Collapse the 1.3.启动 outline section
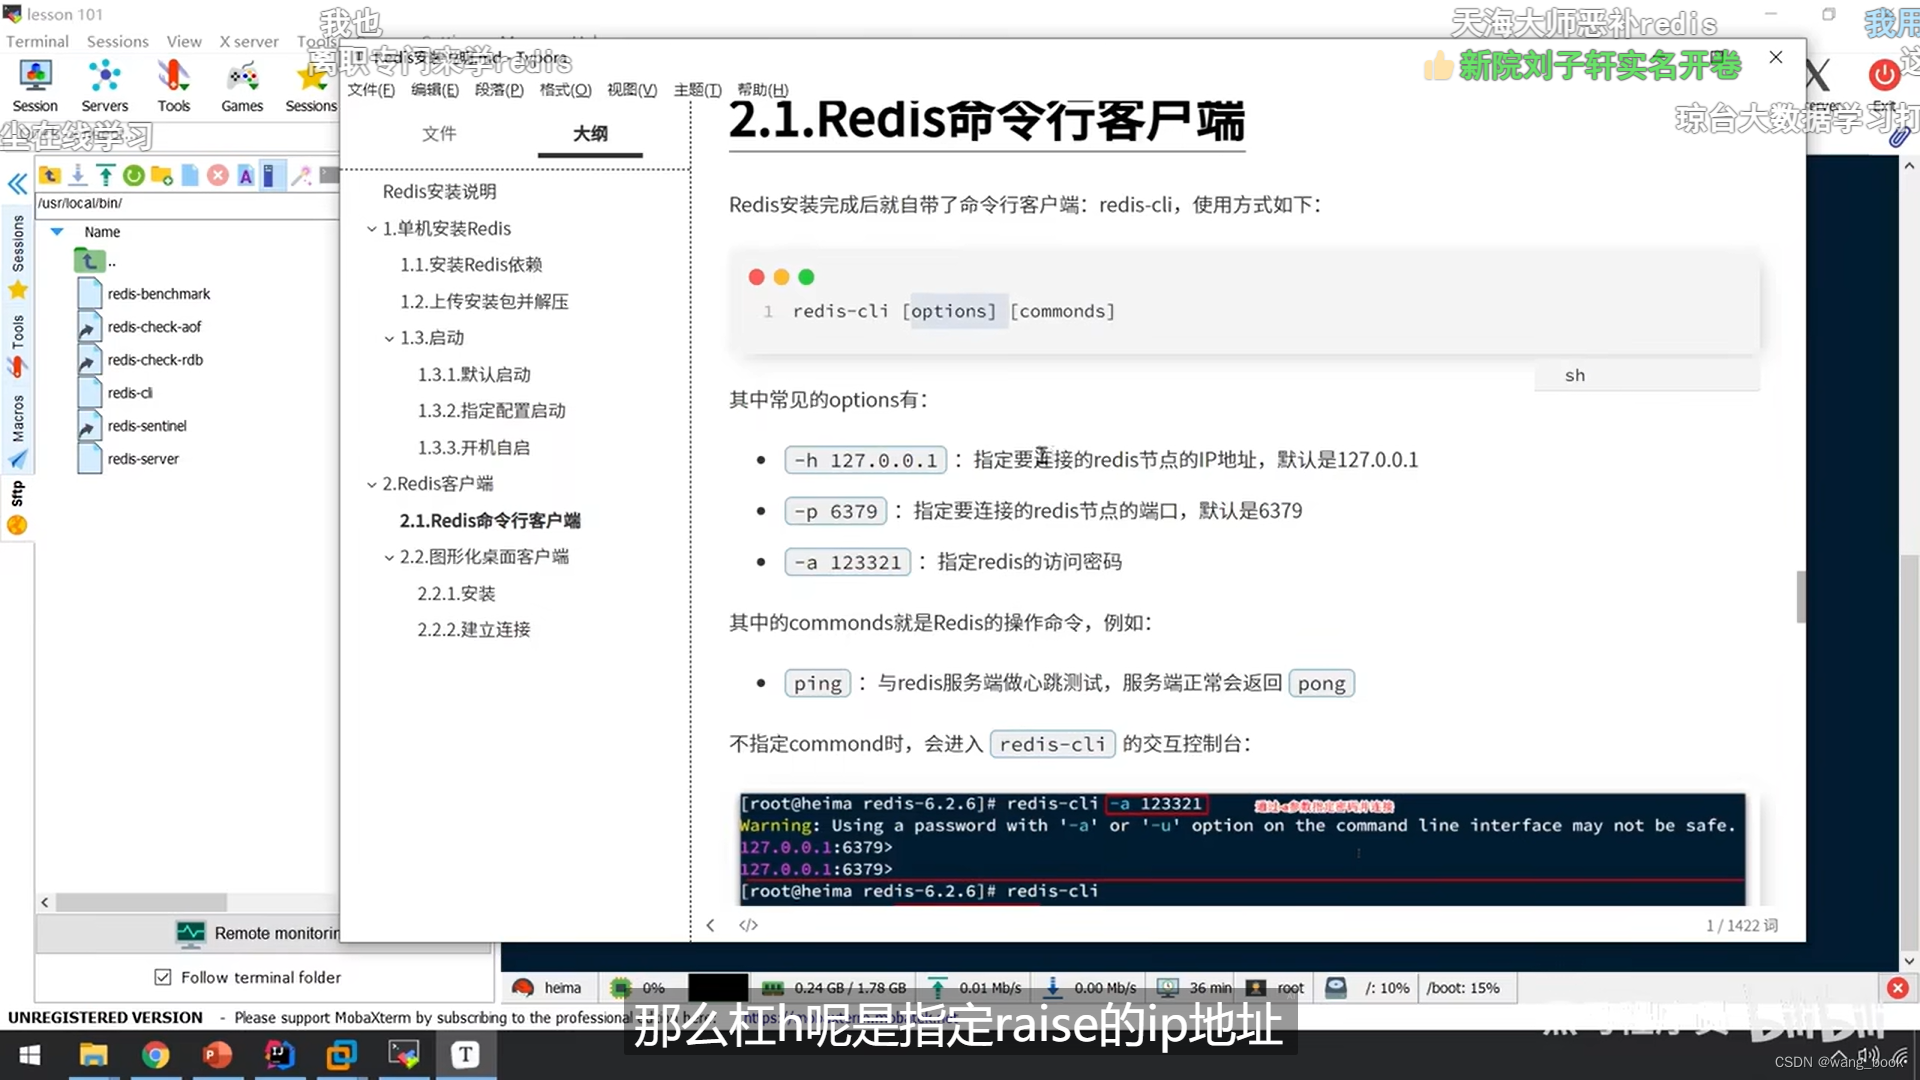Viewport: 1920px width, 1080px height. [390, 338]
